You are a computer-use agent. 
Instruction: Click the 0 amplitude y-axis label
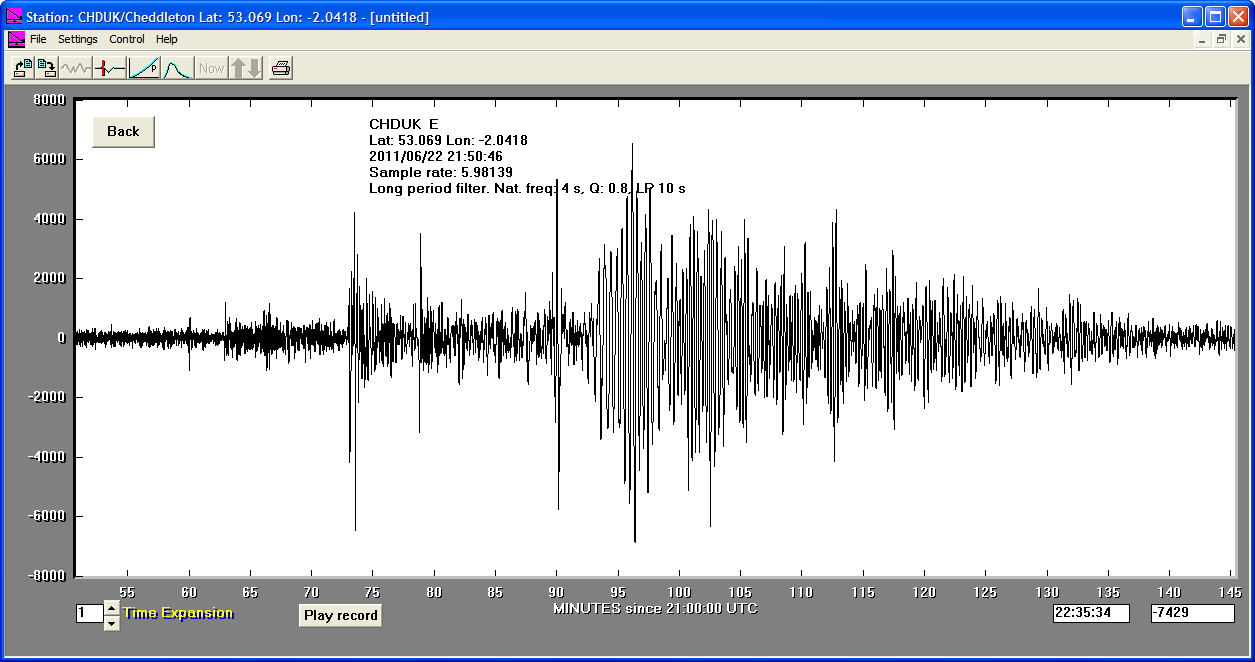point(62,337)
